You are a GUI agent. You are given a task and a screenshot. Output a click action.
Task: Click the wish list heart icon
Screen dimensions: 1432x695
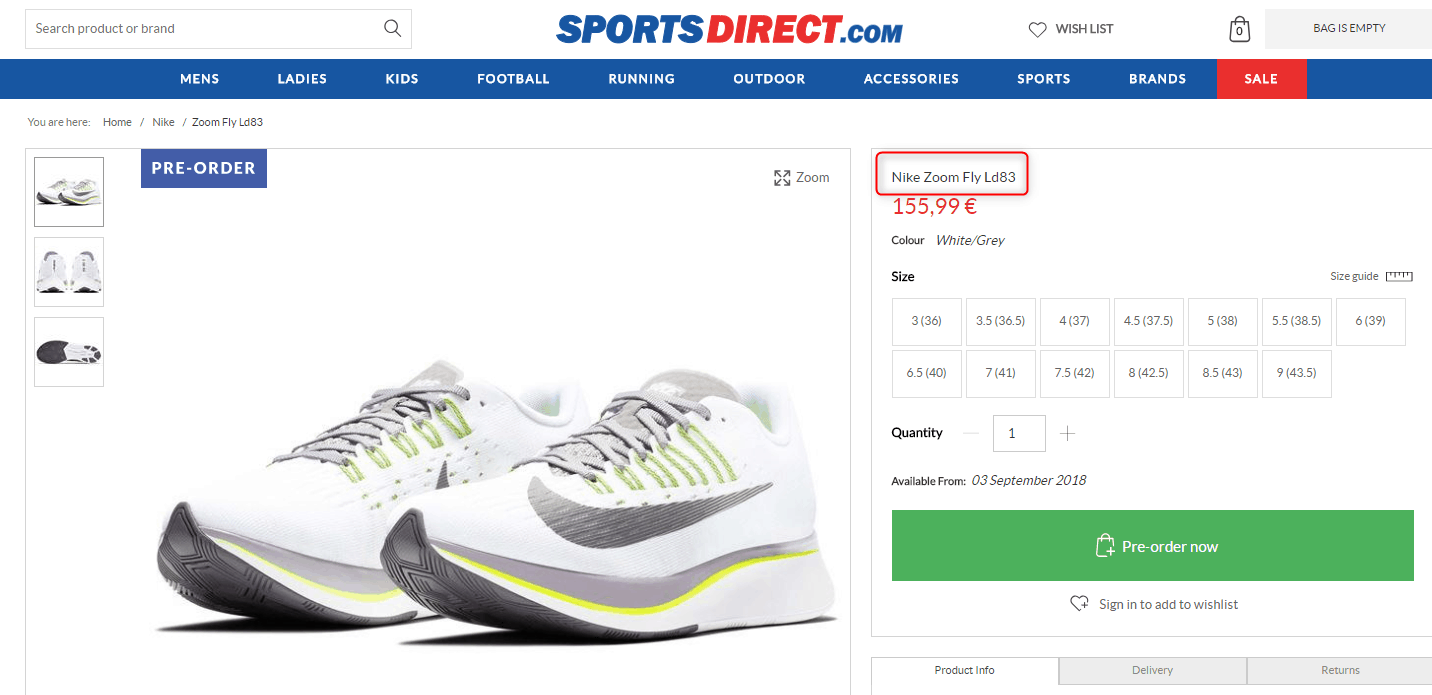pos(1037,29)
